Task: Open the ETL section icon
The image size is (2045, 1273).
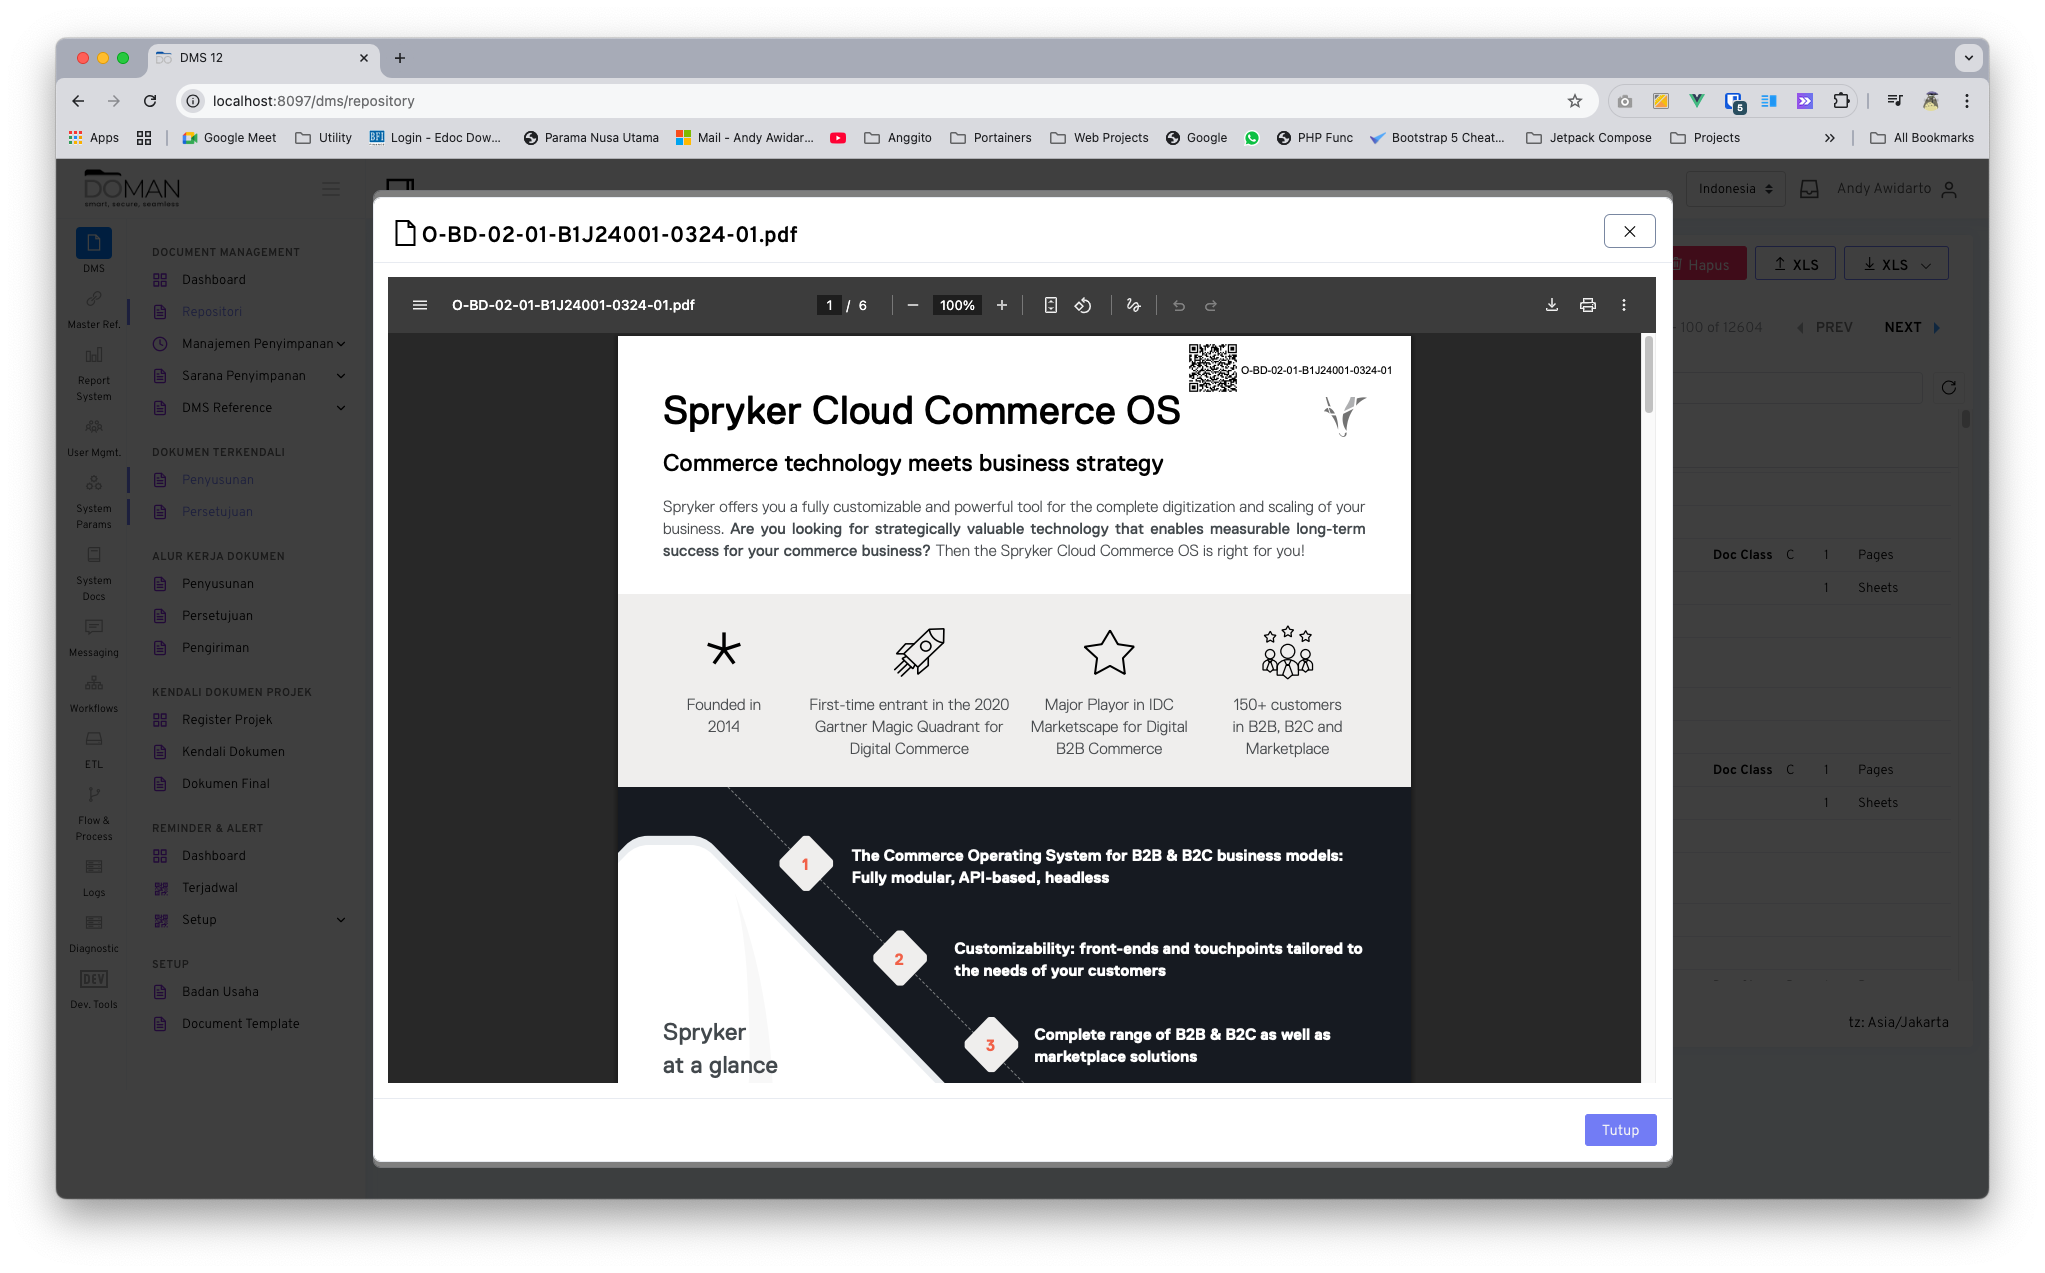Action: pos(93,739)
